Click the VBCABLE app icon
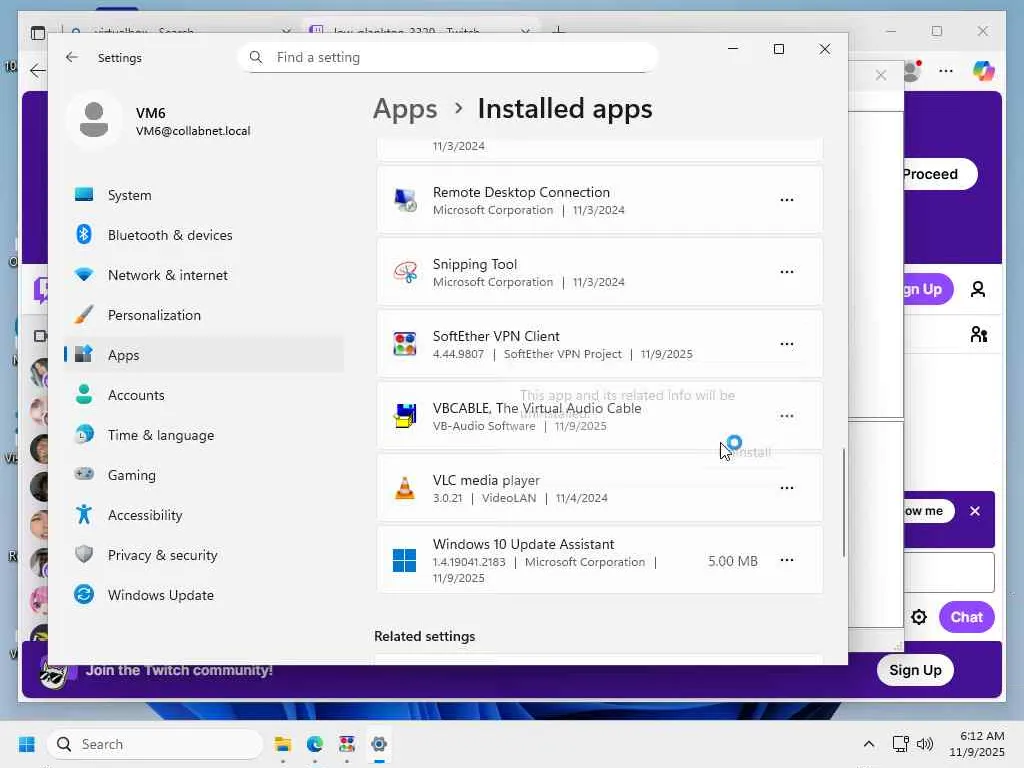This screenshot has height=768, width=1024. pyautogui.click(x=405, y=416)
